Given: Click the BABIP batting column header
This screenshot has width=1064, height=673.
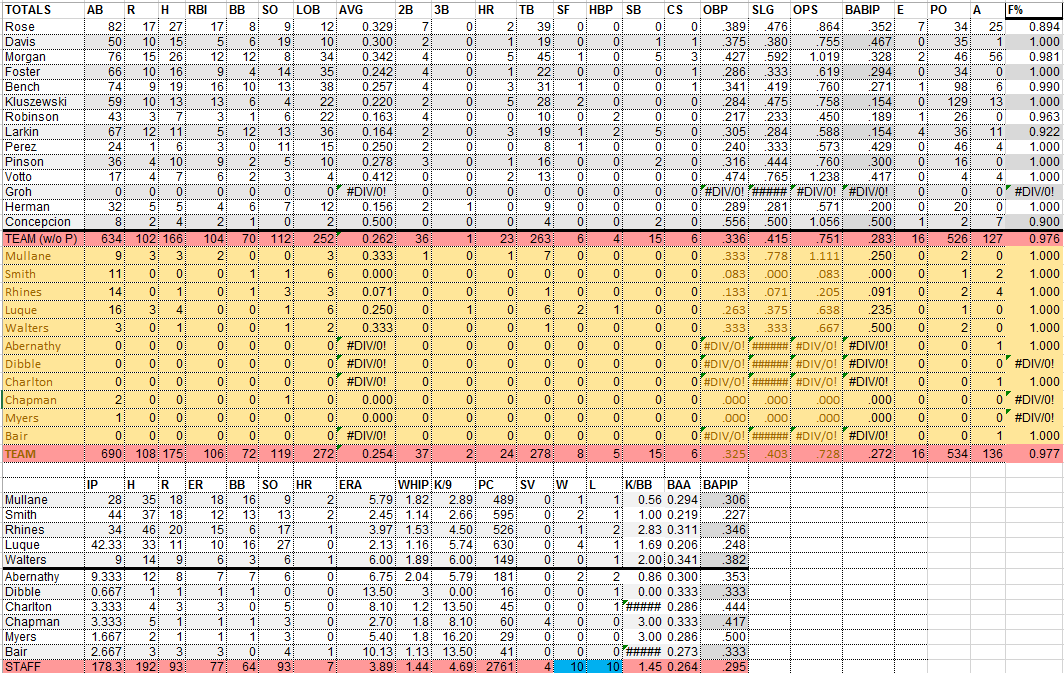Looking at the screenshot, I should point(868,9).
